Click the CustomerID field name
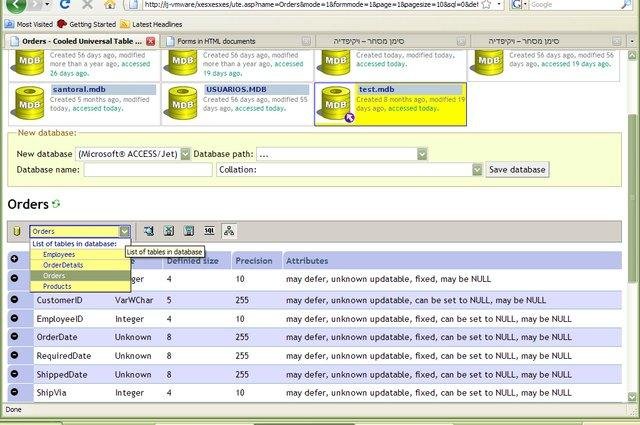640x425 pixels. (x=59, y=300)
